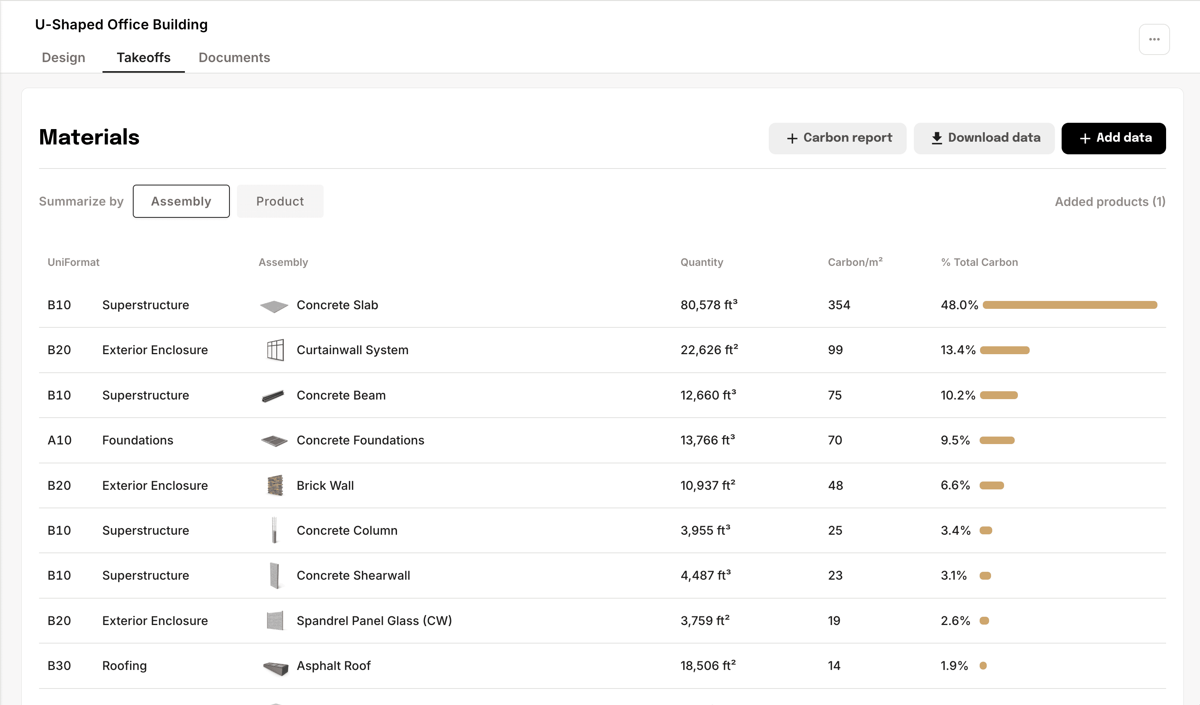1200x705 pixels.
Task: Open the Documents tab
Action: pyautogui.click(x=234, y=57)
